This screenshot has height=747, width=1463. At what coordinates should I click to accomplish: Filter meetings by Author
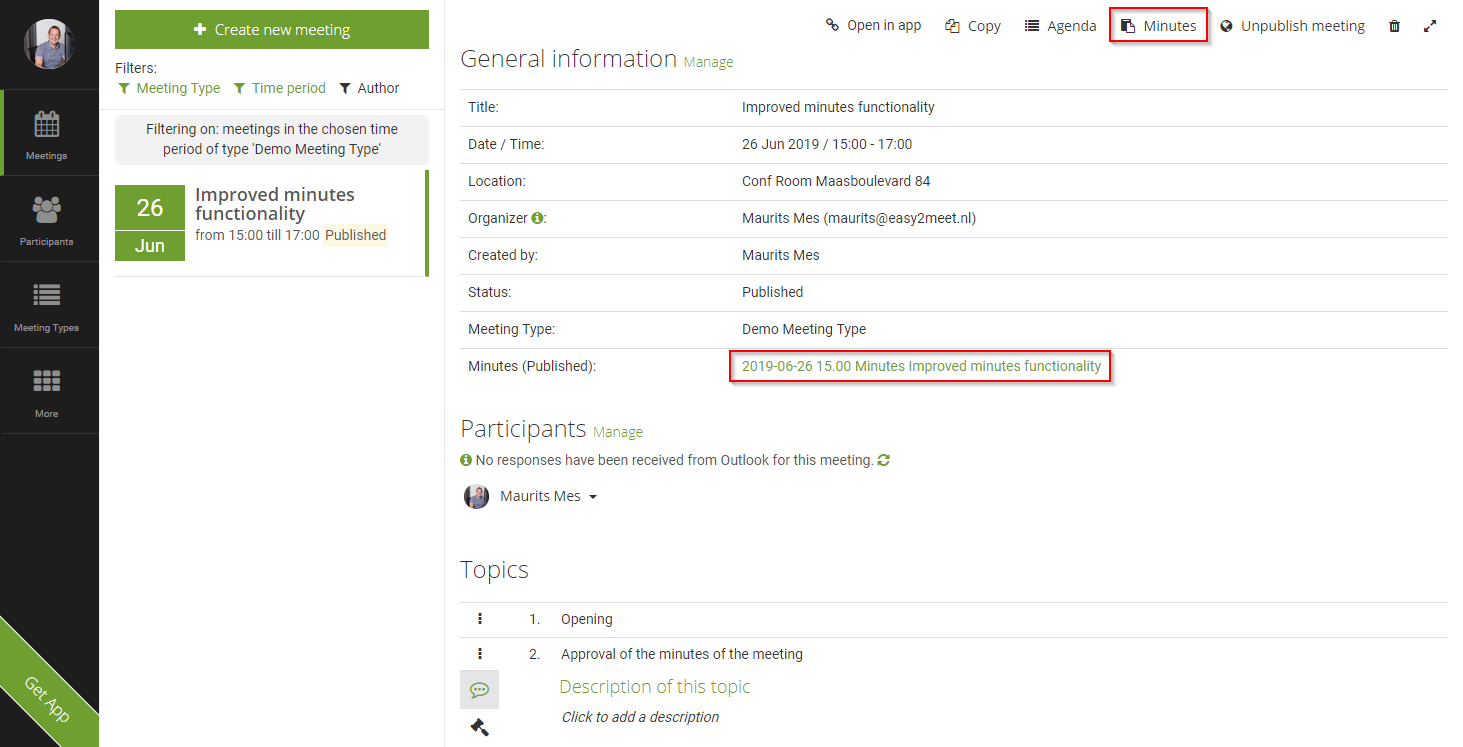point(369,88)
